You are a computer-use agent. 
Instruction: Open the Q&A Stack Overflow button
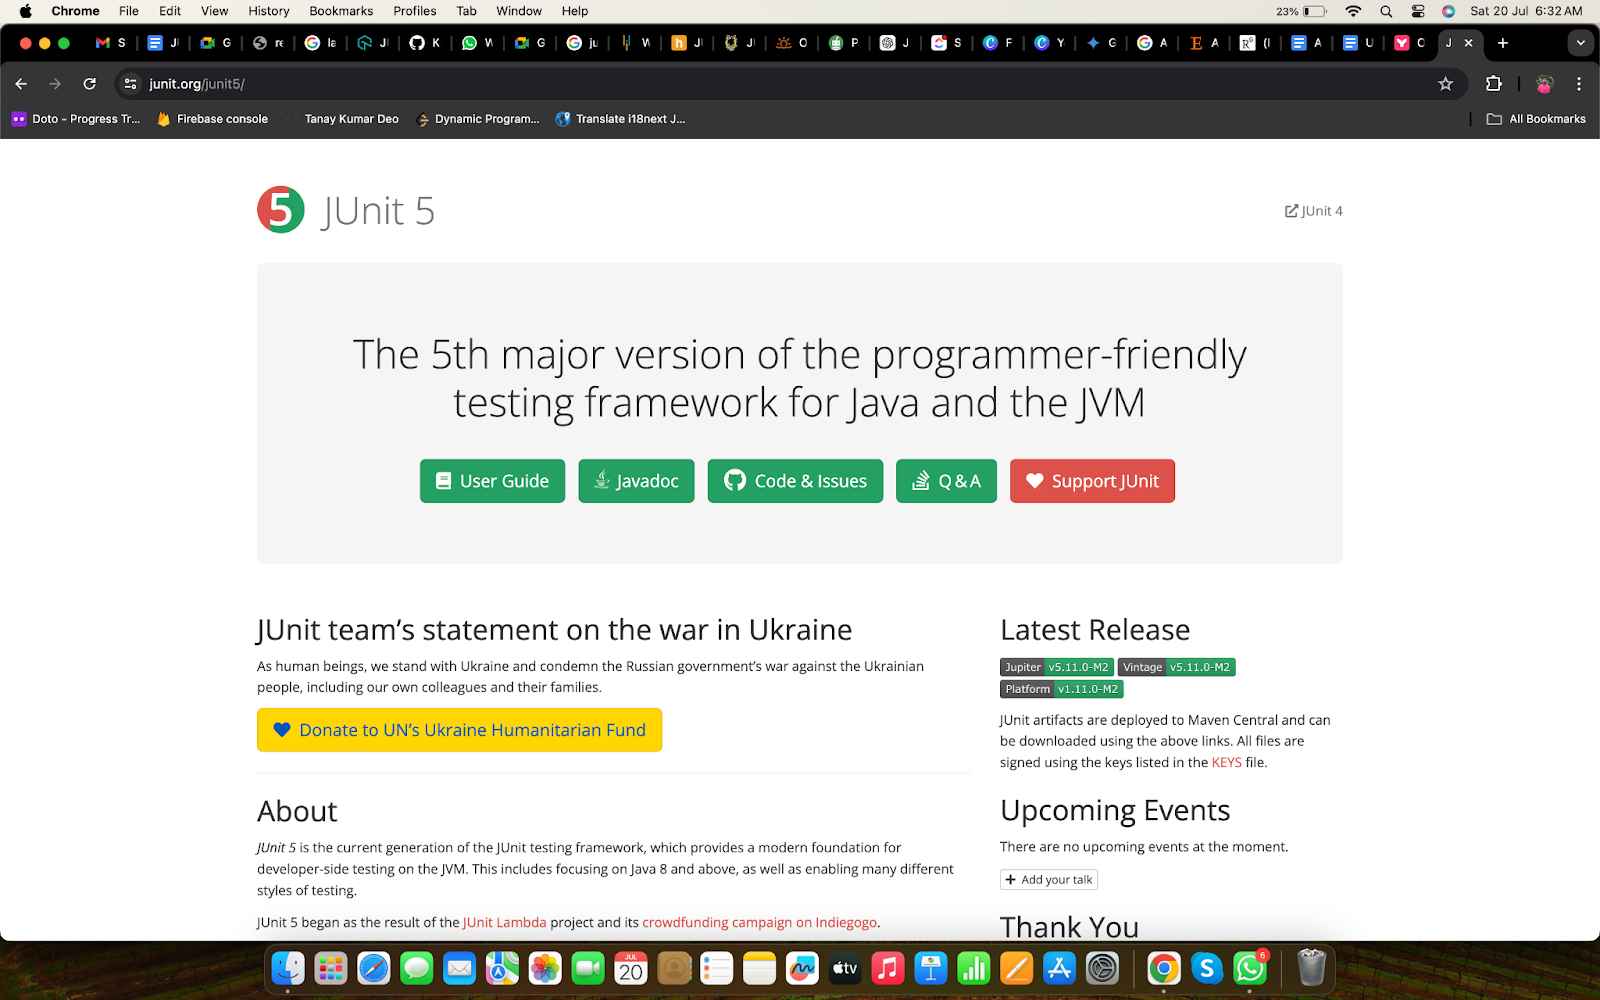(946, 481)
